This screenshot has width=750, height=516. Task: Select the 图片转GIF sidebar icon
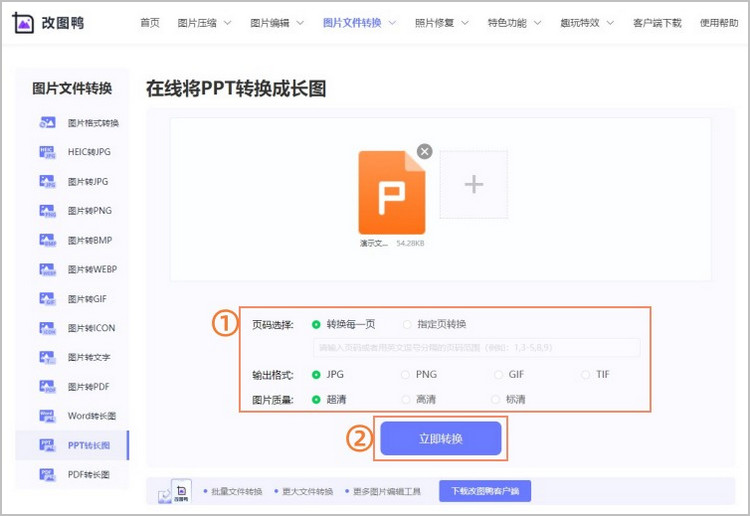coord(47,299)
